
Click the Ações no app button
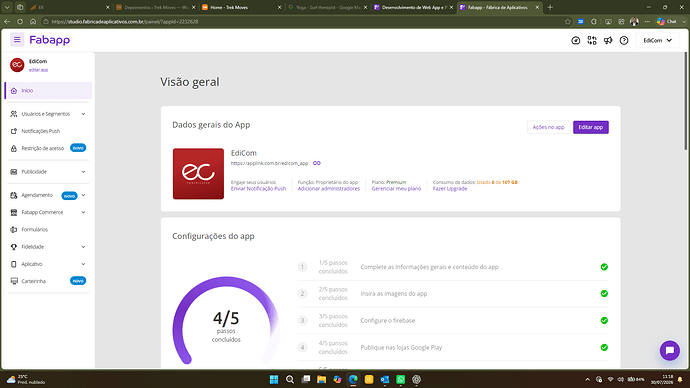click(548, 127)
